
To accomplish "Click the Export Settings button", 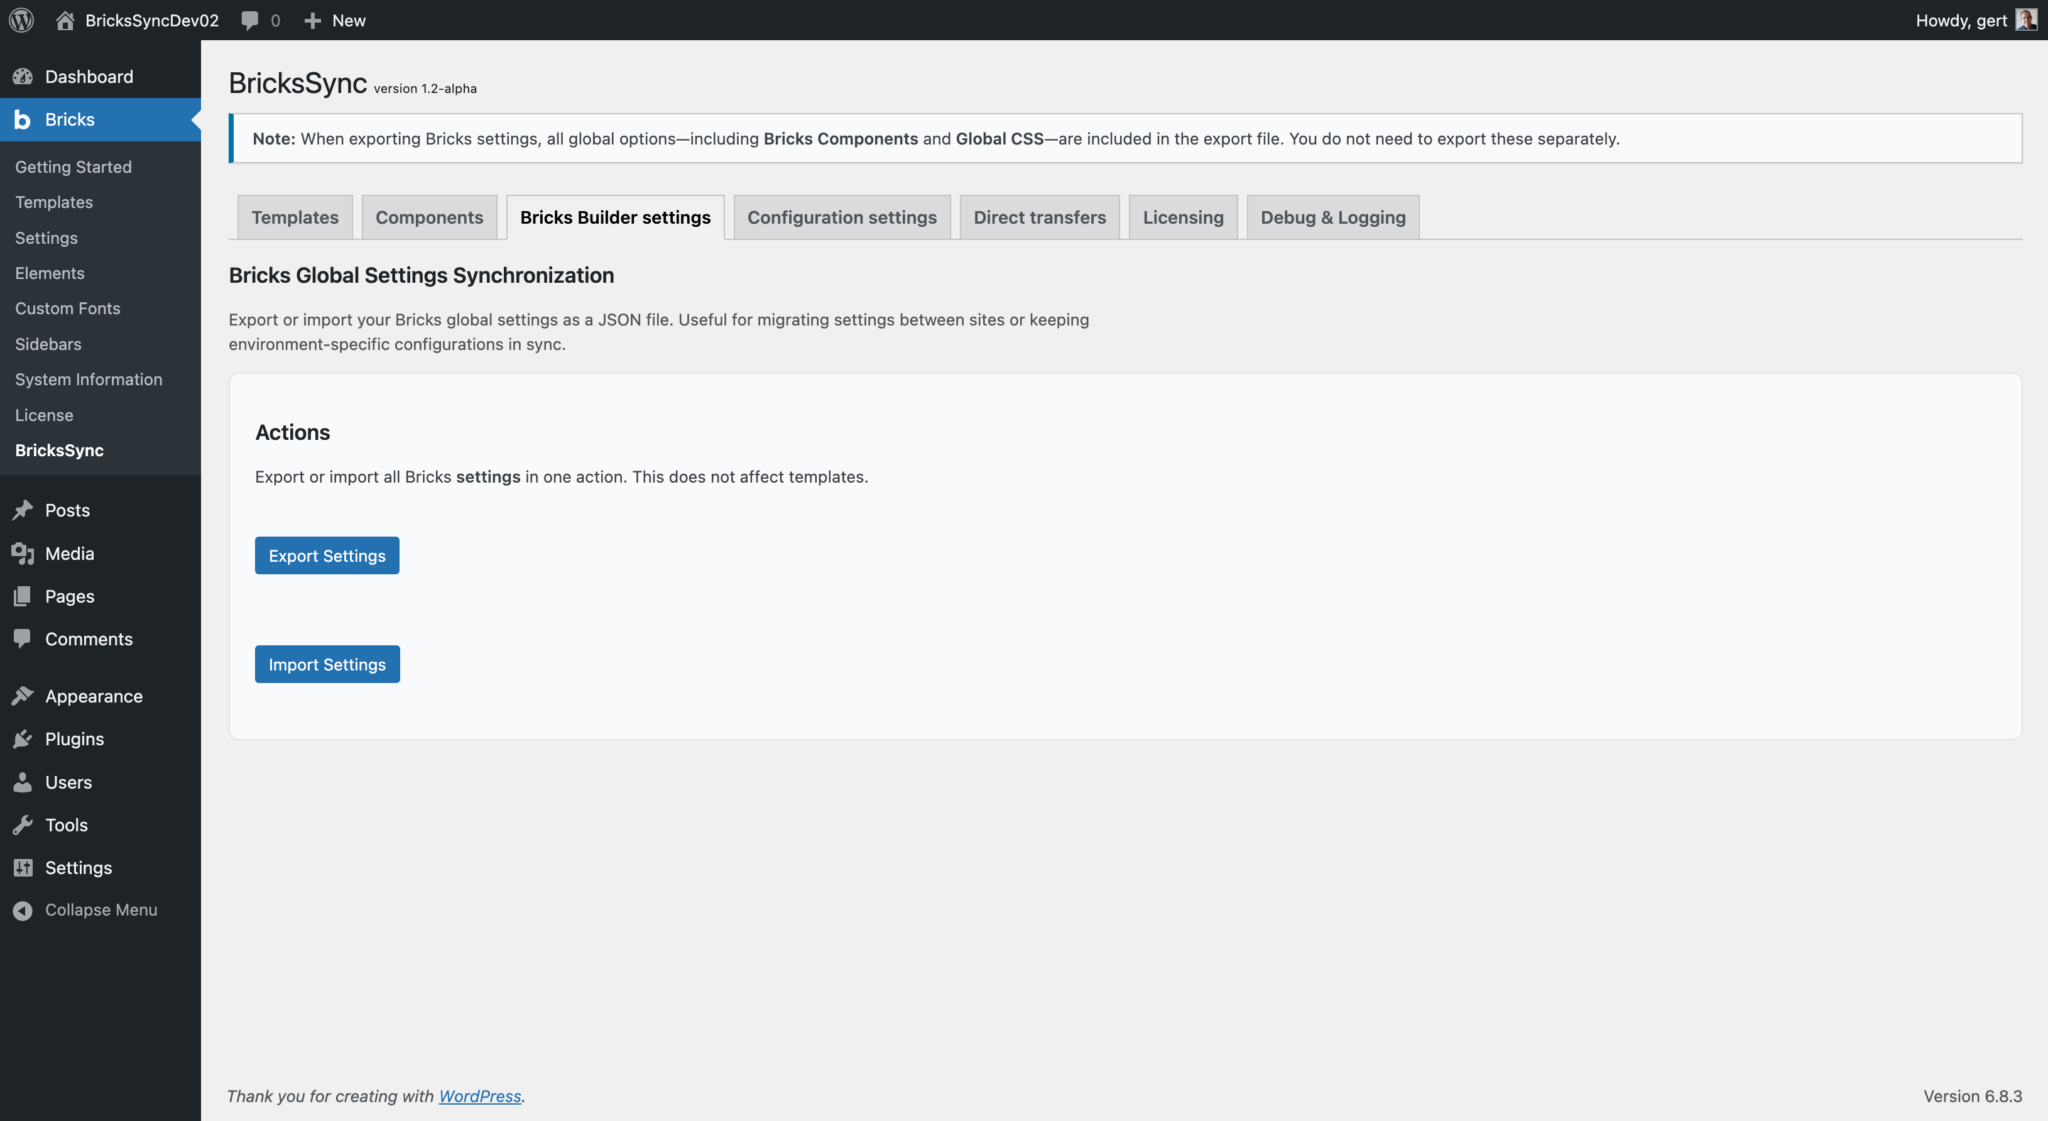I will (326, 555).
